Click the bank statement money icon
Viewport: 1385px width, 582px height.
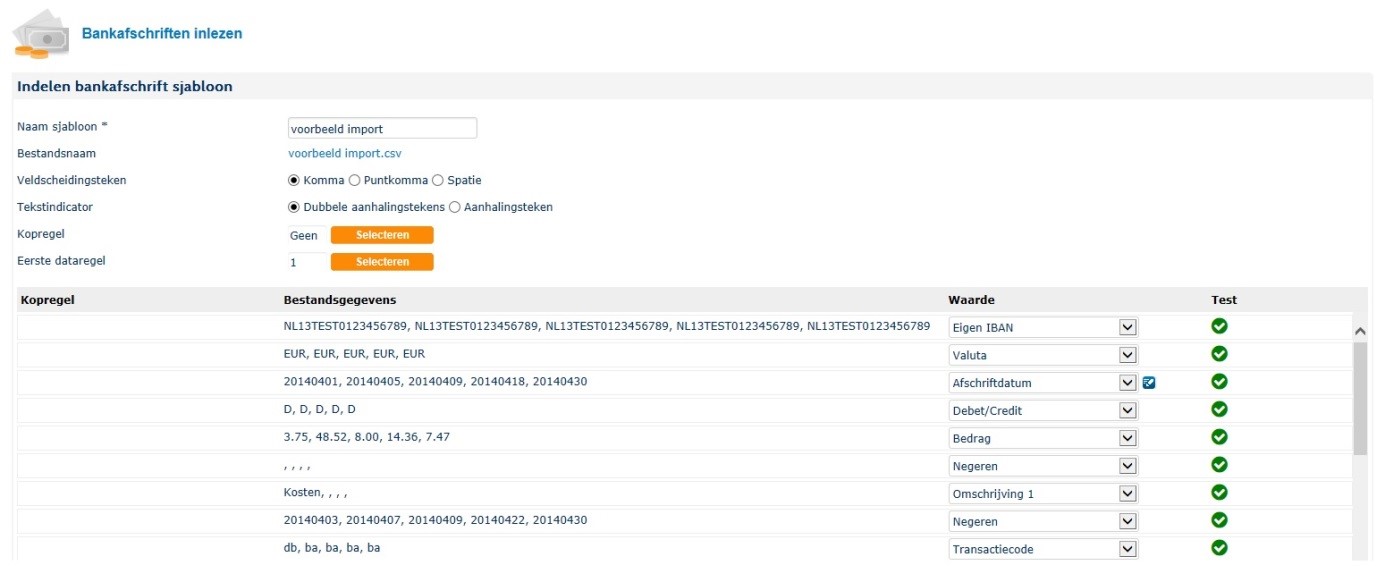[x=41, y=34]
